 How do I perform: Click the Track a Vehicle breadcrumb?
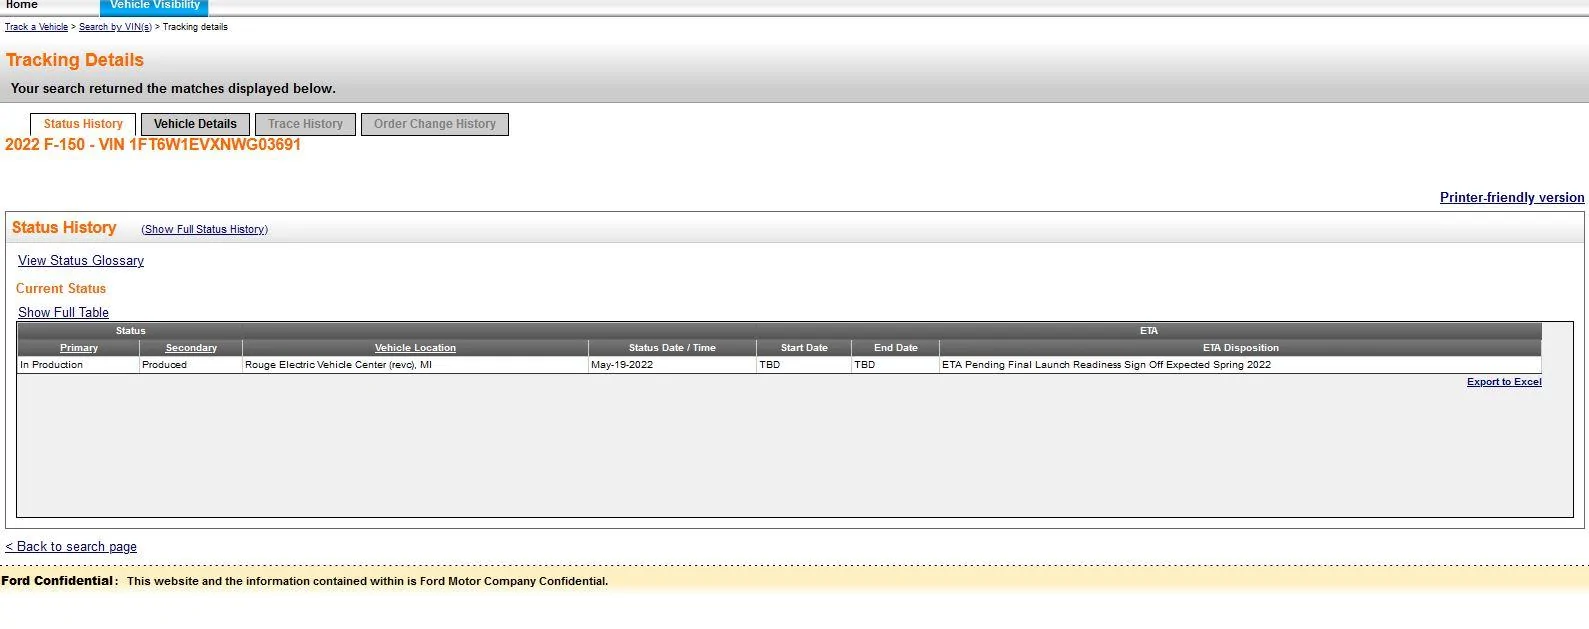pos(36,27)
